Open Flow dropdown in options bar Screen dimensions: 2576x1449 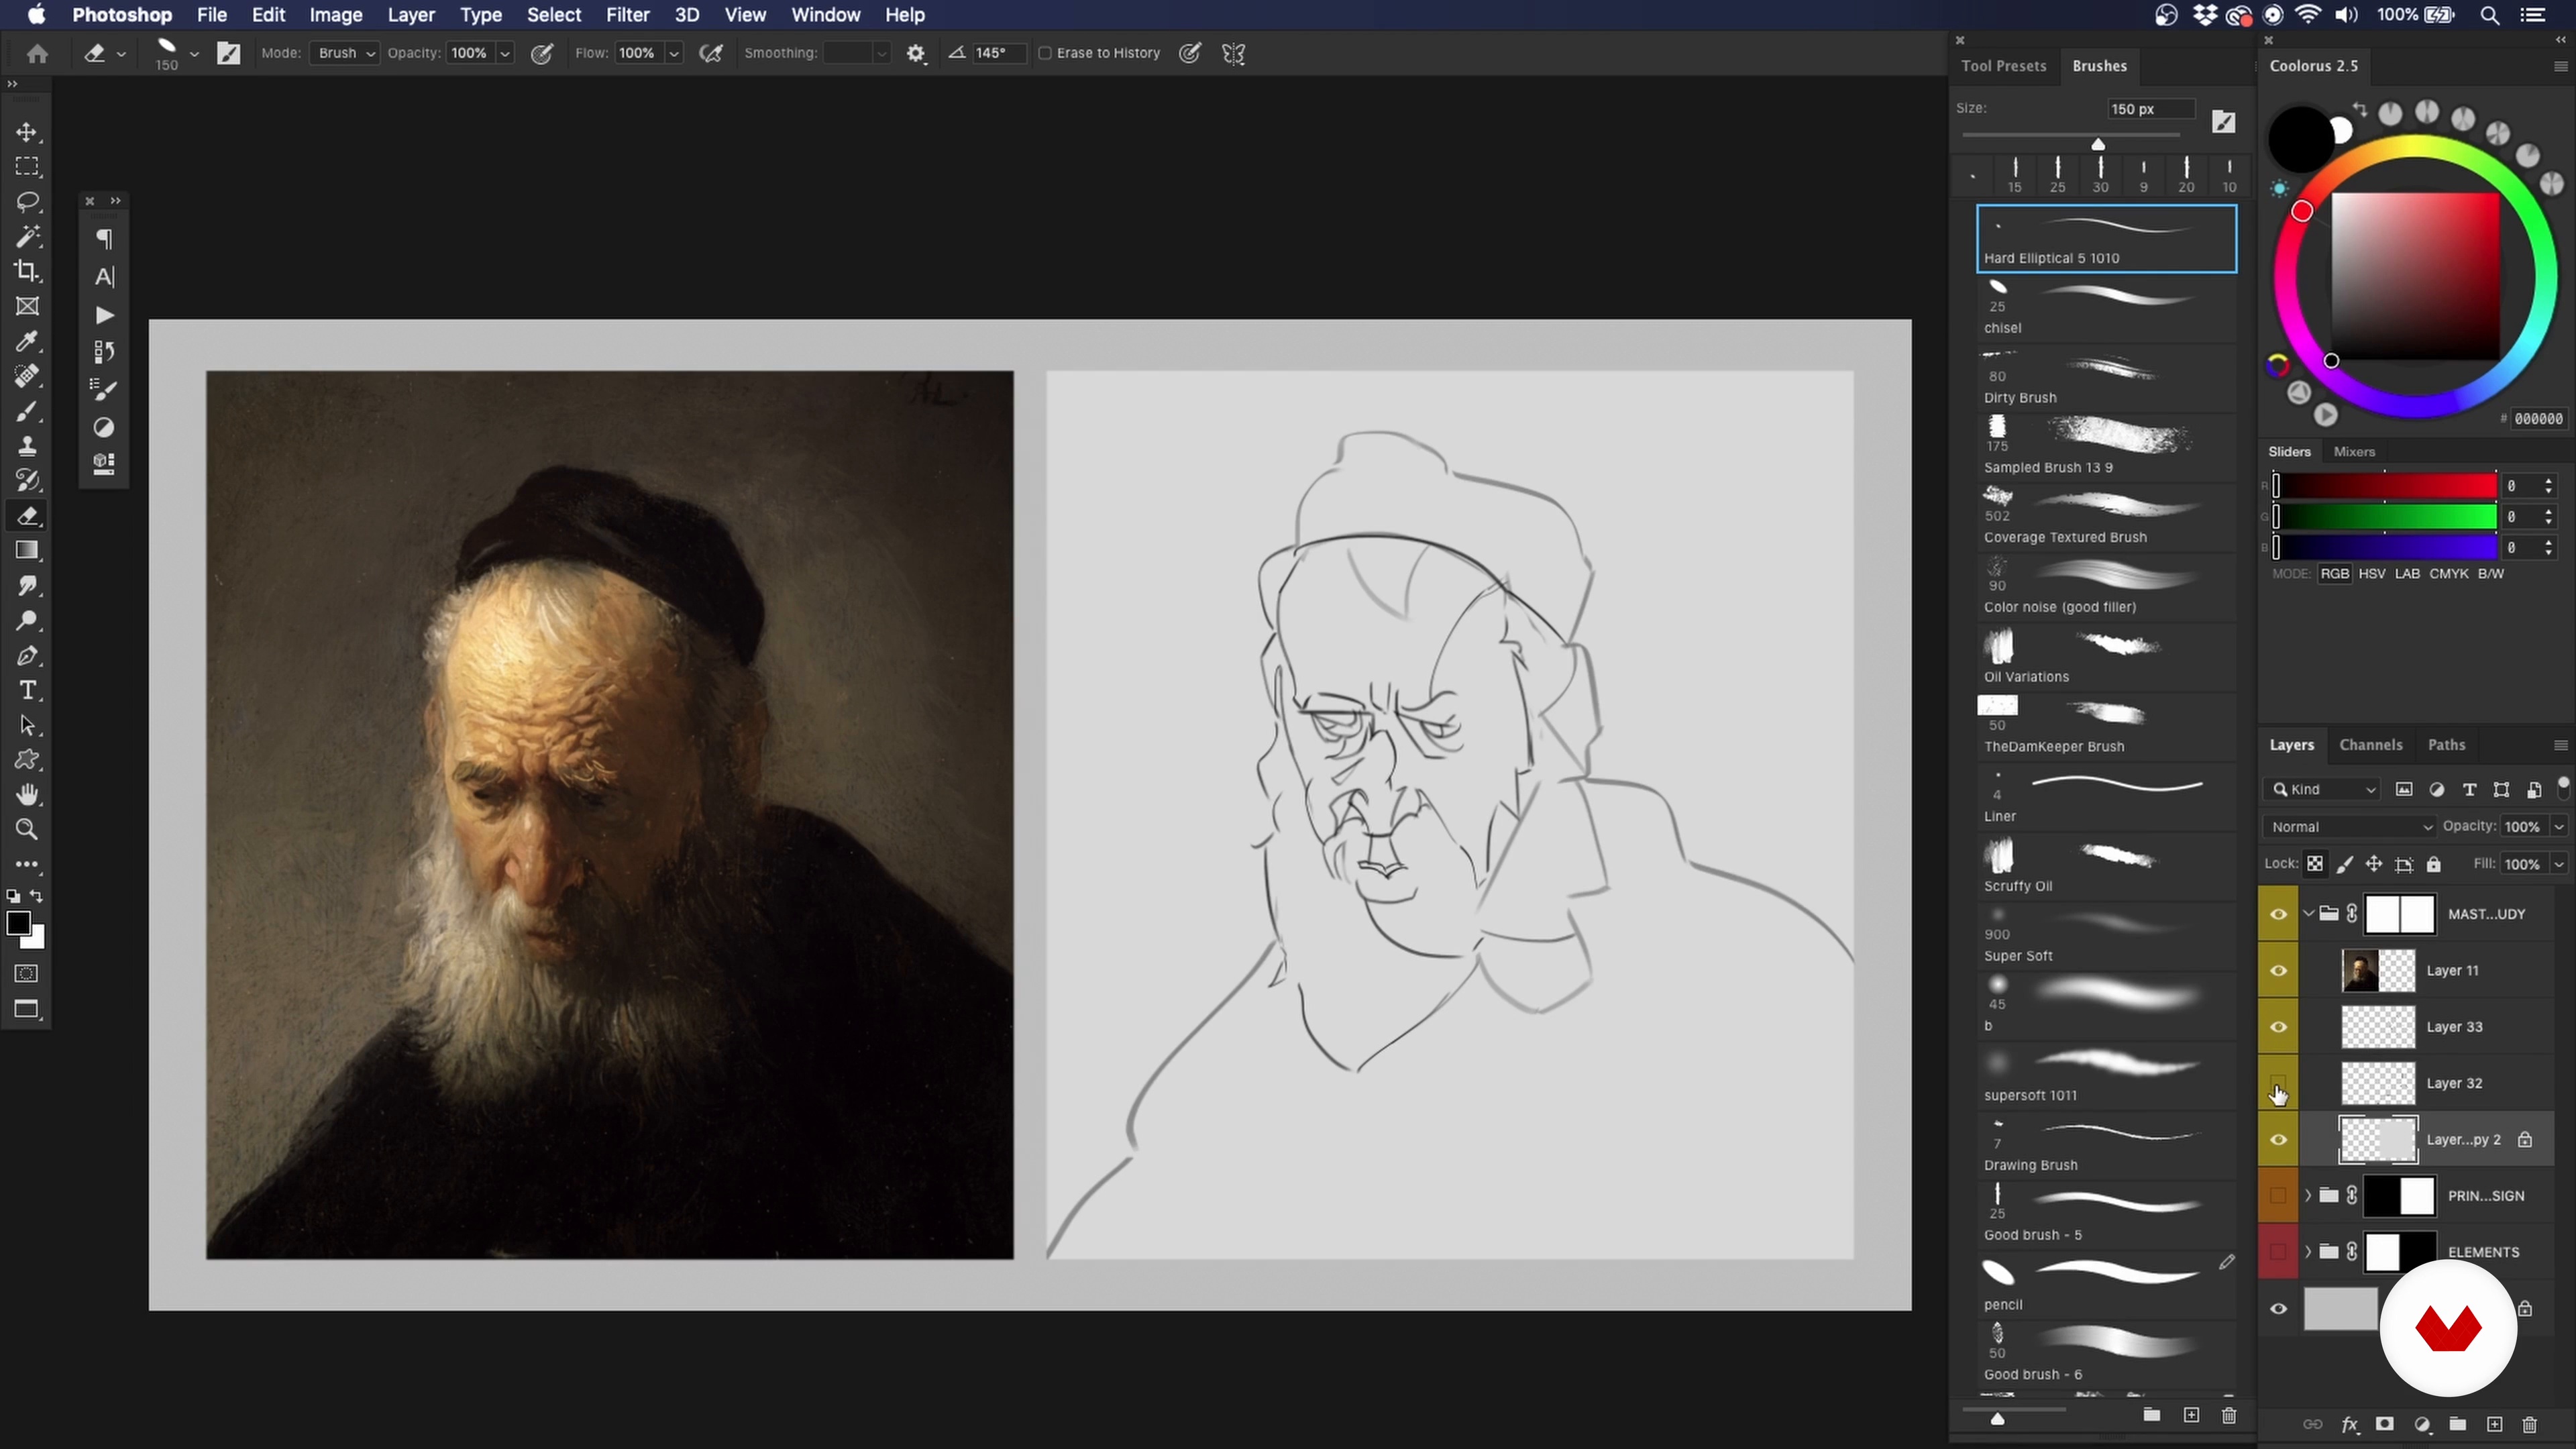[x=674, y=53]
